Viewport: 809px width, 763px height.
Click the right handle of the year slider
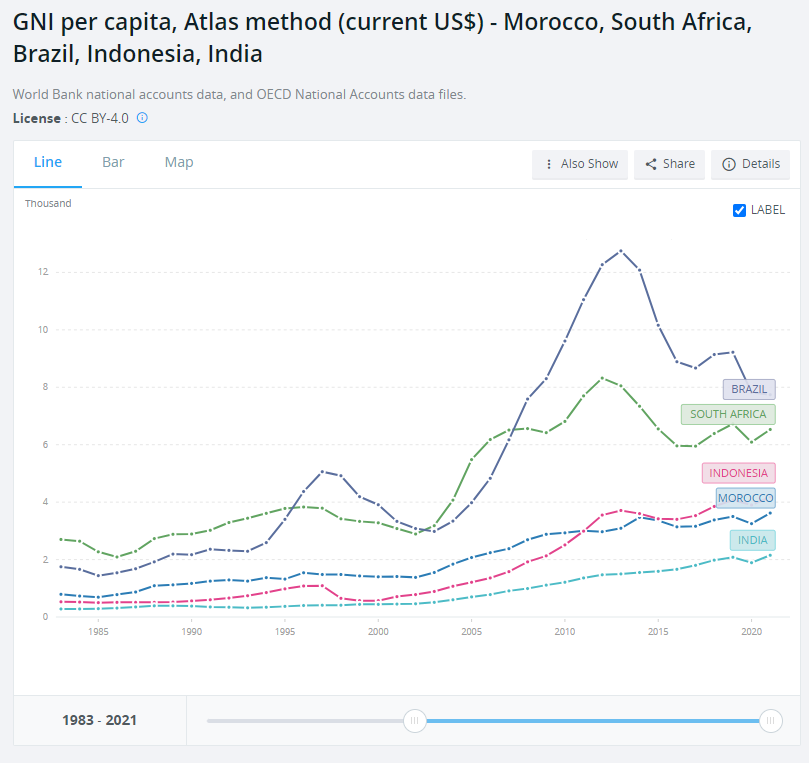tap(770, 720)
